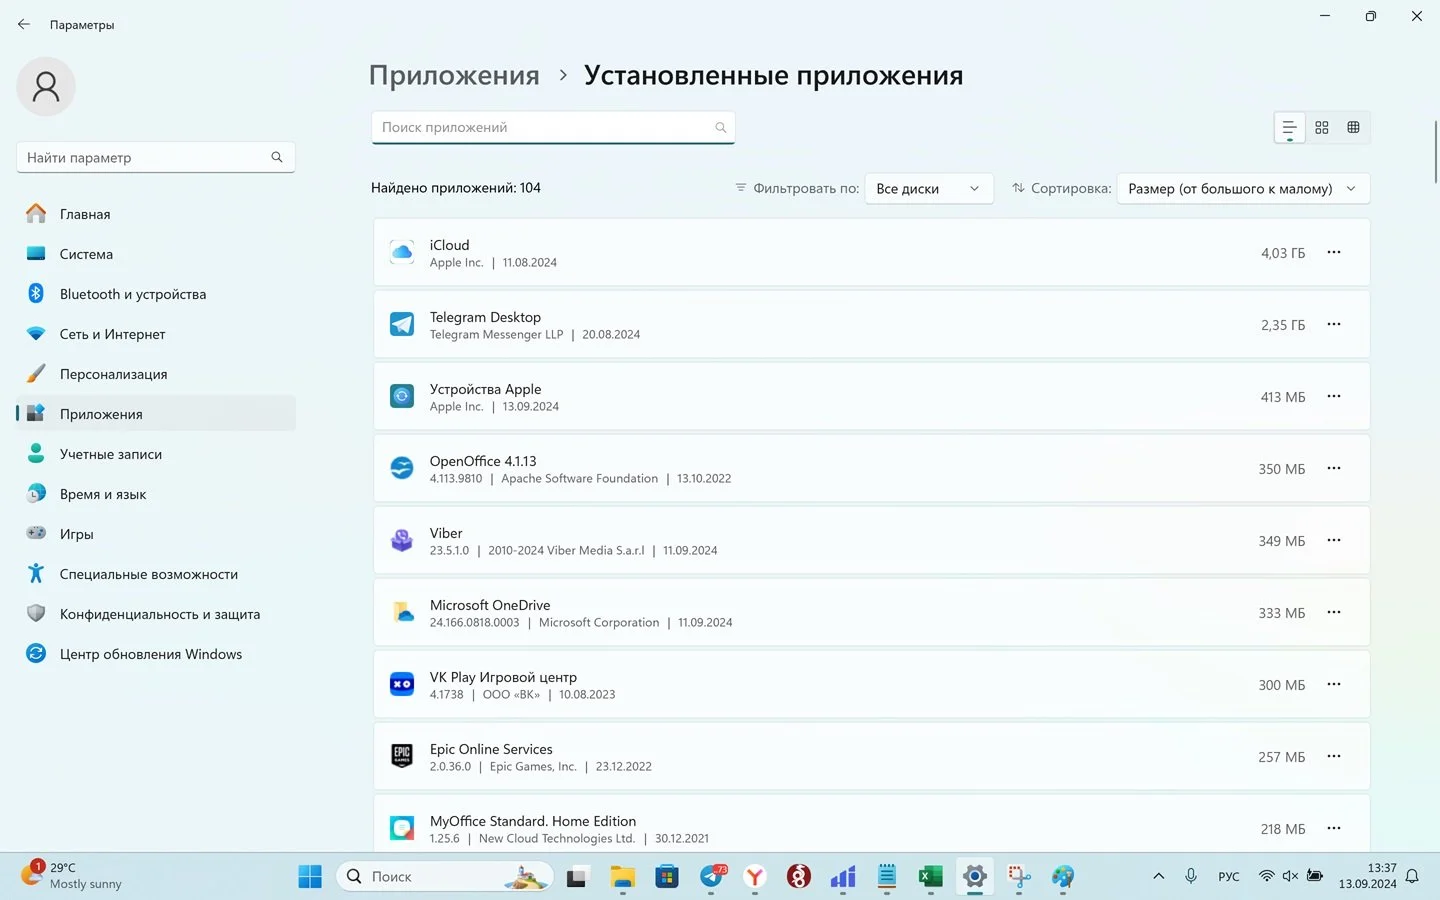The height and width of the screenshot is (900, 1440).
Task: Click the Найти параметр search field
Action: 156,157
